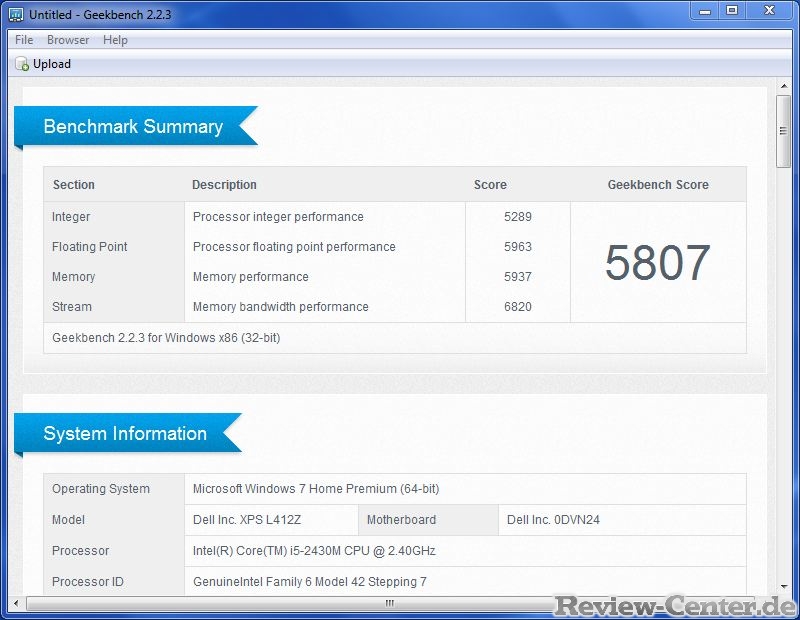The height and width of the screenshot is (620, 800).
Task: Open the File menu
Action: tap(24, 40)
